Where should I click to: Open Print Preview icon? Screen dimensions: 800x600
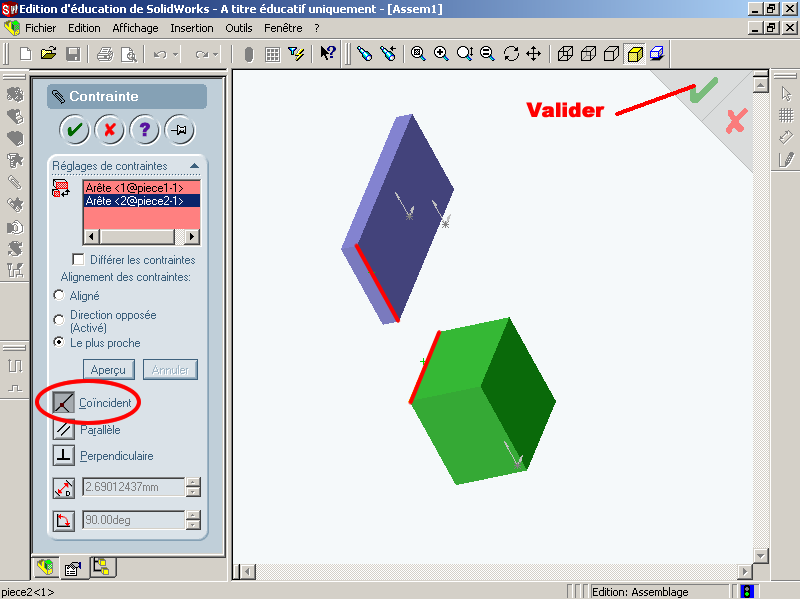pos(129,54)
